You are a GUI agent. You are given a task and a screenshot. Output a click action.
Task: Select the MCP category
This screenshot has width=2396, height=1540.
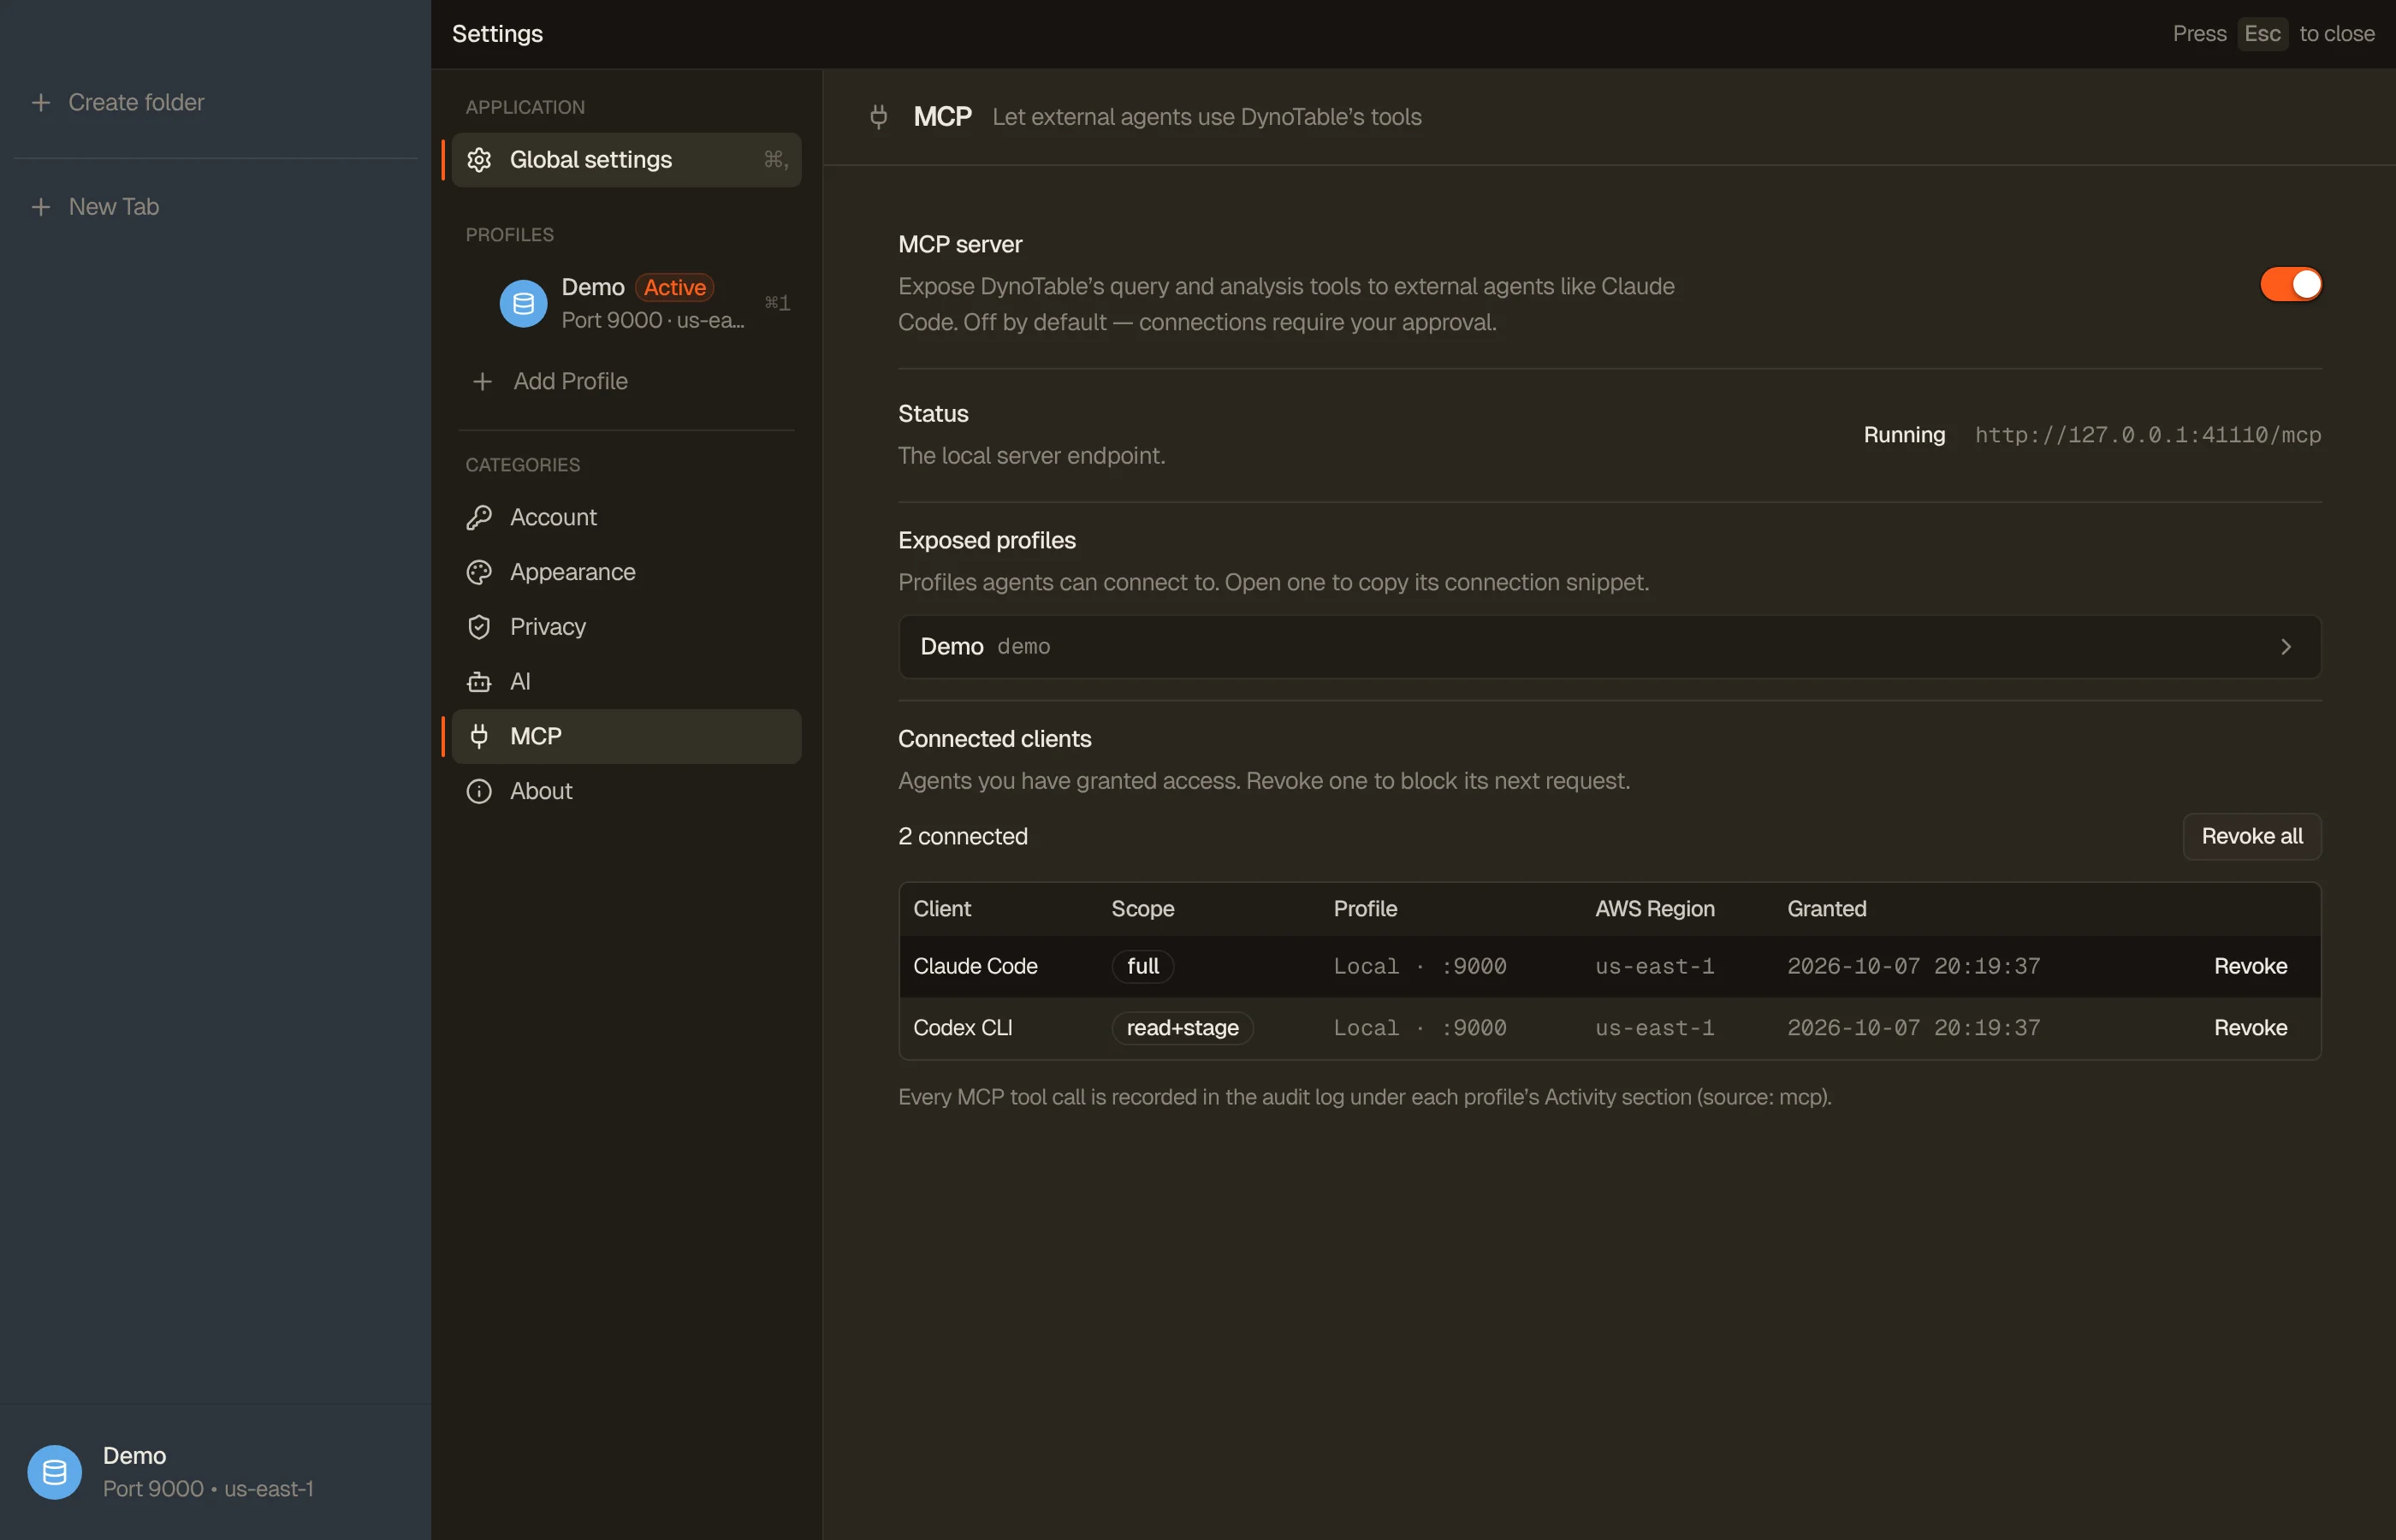[626, 737]
